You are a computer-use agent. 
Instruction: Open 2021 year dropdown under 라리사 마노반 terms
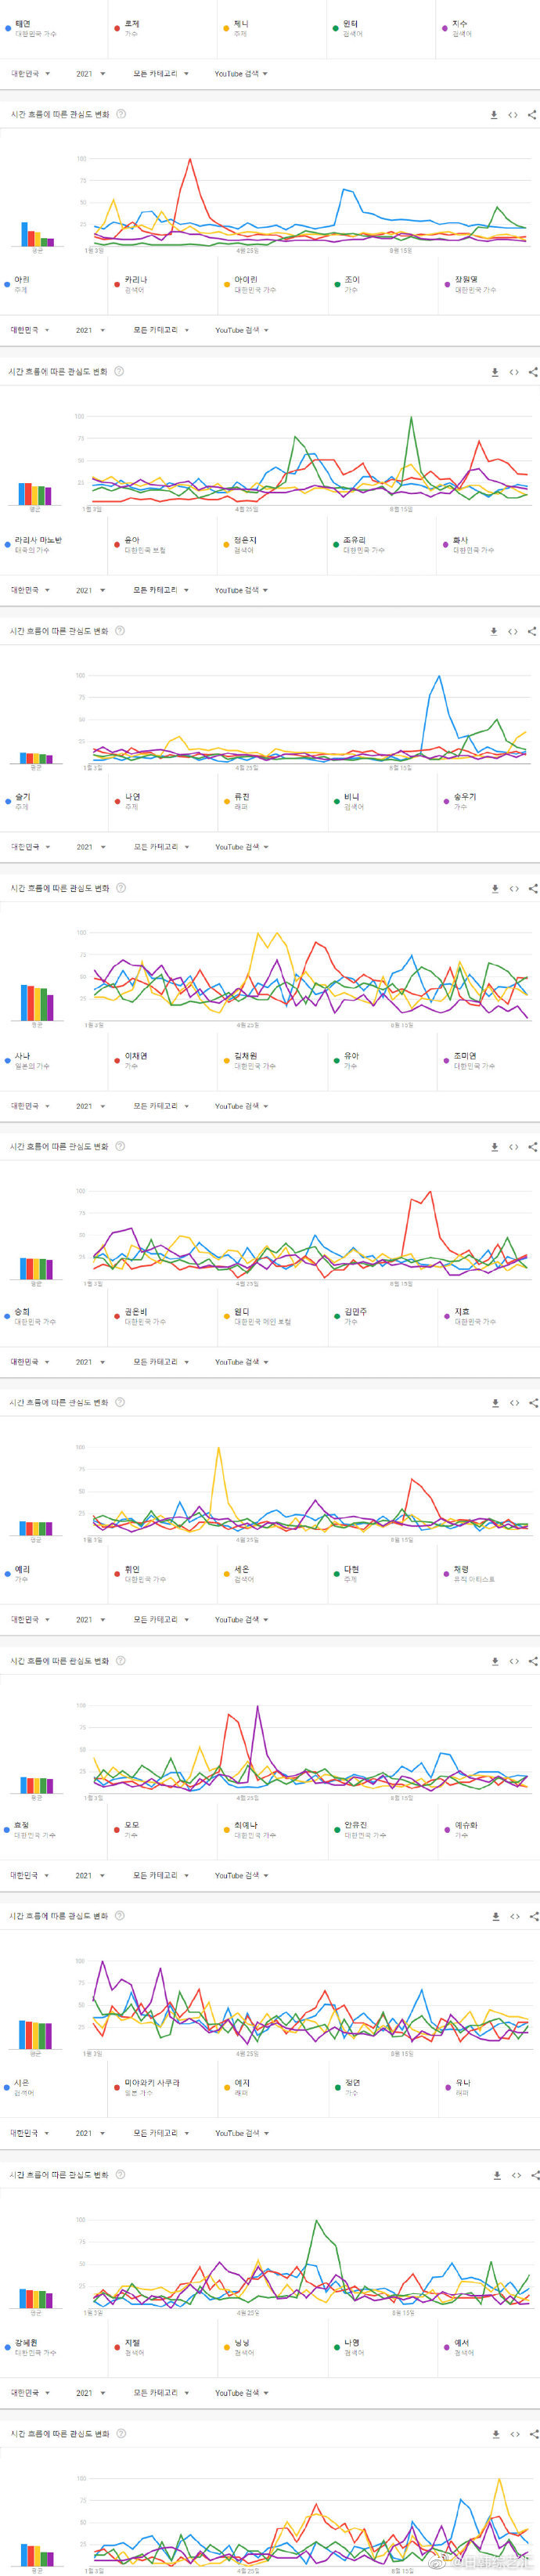pos(90,590)
